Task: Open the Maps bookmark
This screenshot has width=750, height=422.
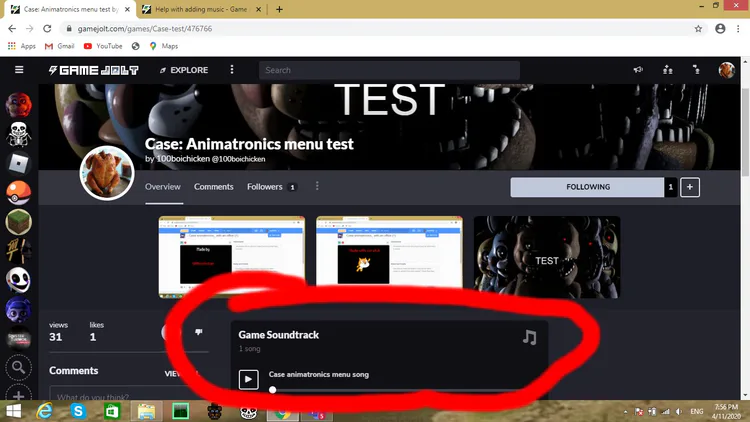Action: (164, 46)
